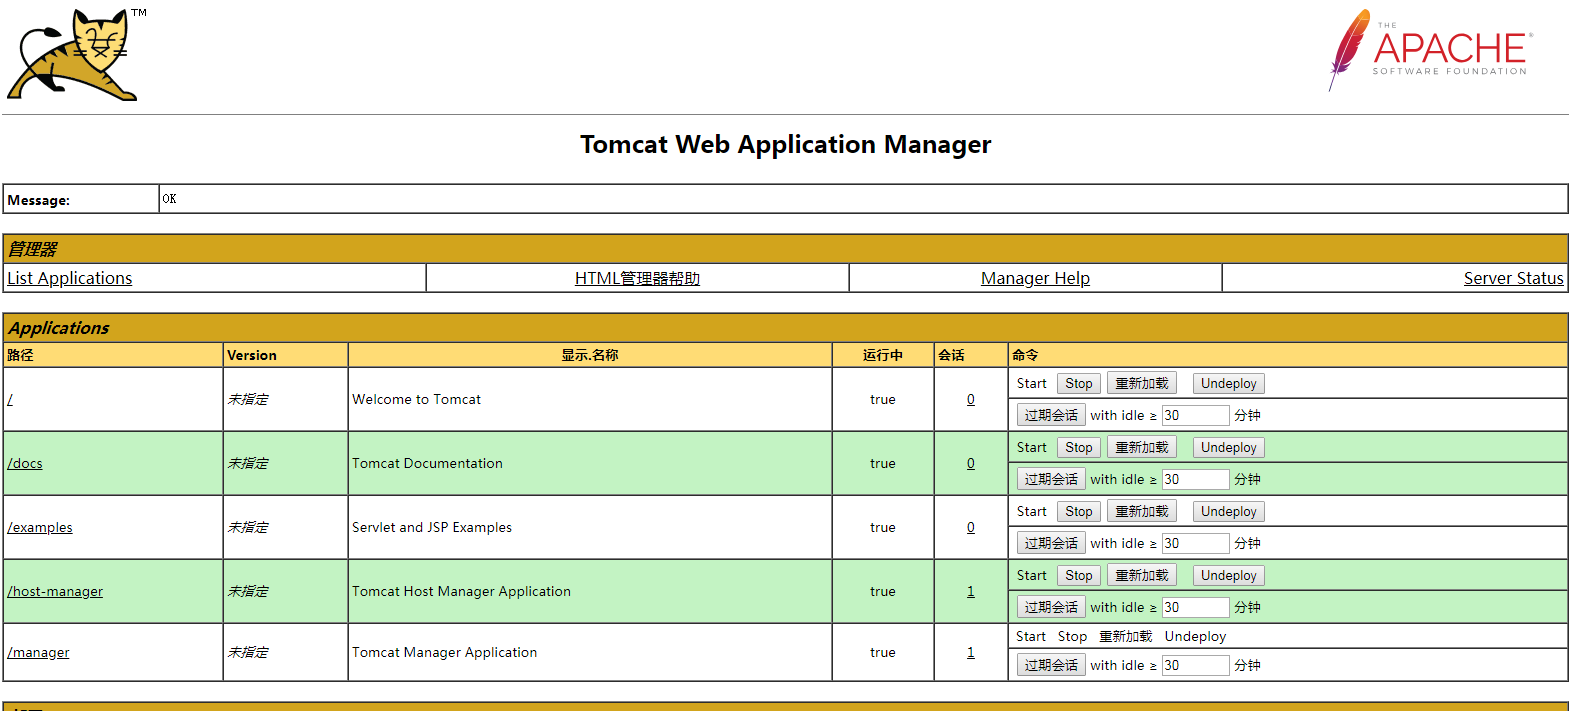
Task: Expire sessions (过期会话) for Tomcat Documentation
Action: click(x=1051, y=479)
